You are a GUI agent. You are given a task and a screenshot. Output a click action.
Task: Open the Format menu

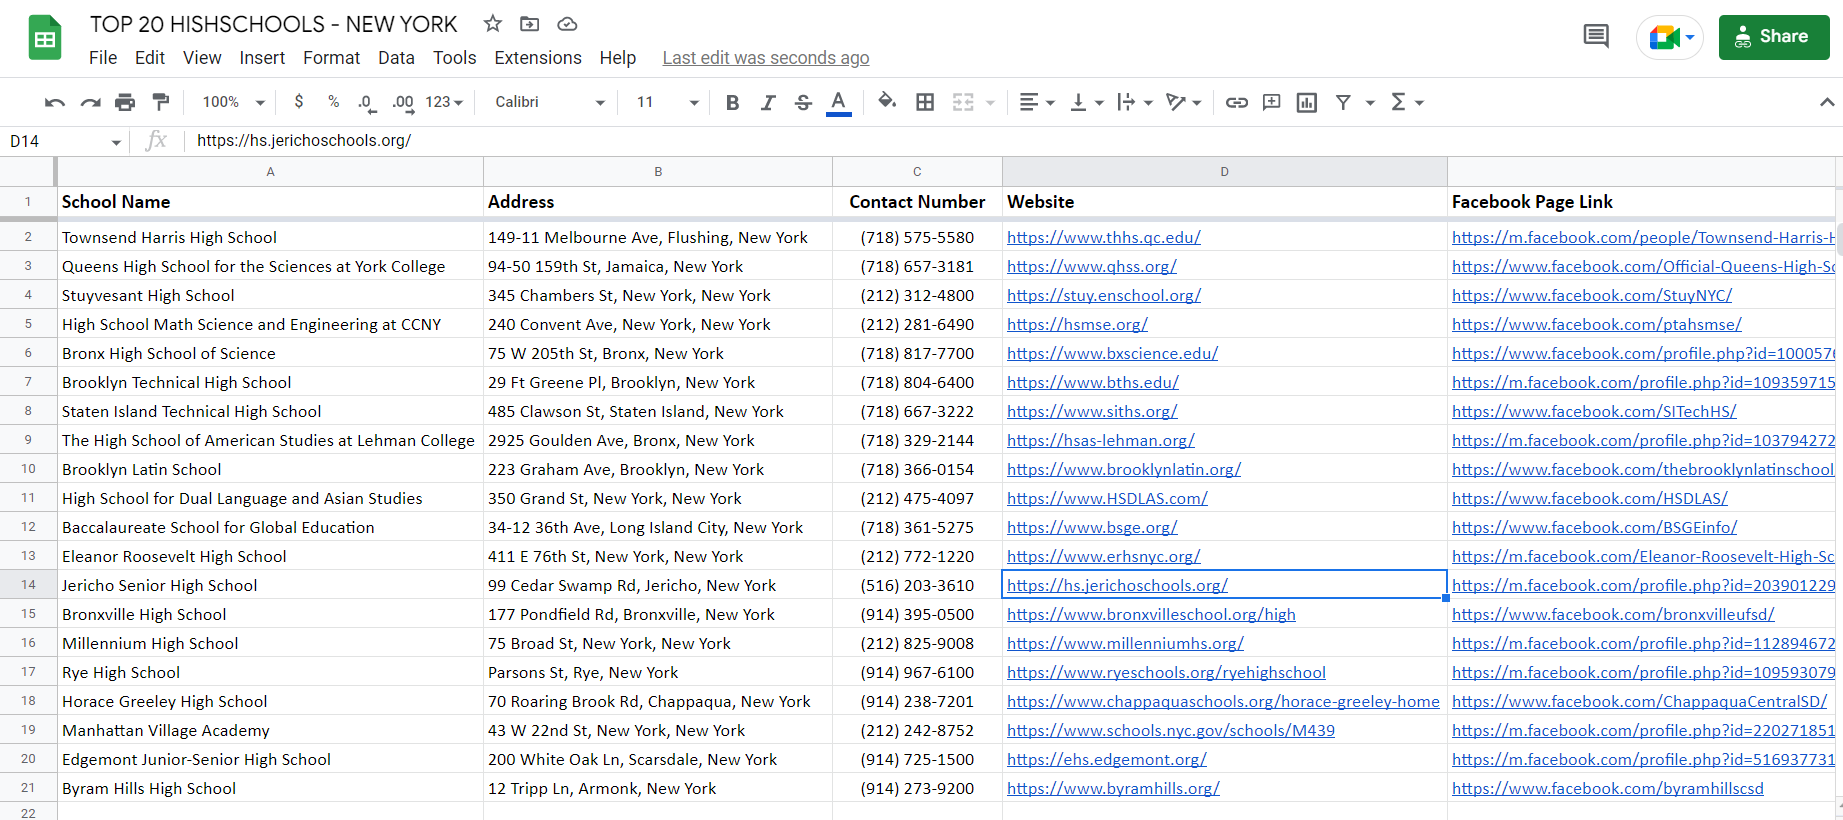click(332, 58)
